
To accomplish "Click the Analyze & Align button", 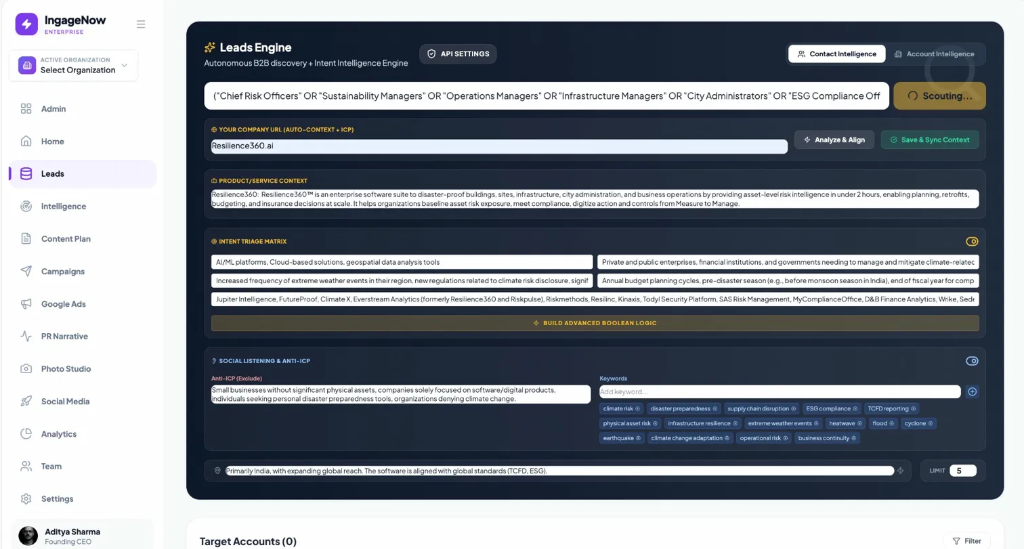I will click(x=834, y=140).
